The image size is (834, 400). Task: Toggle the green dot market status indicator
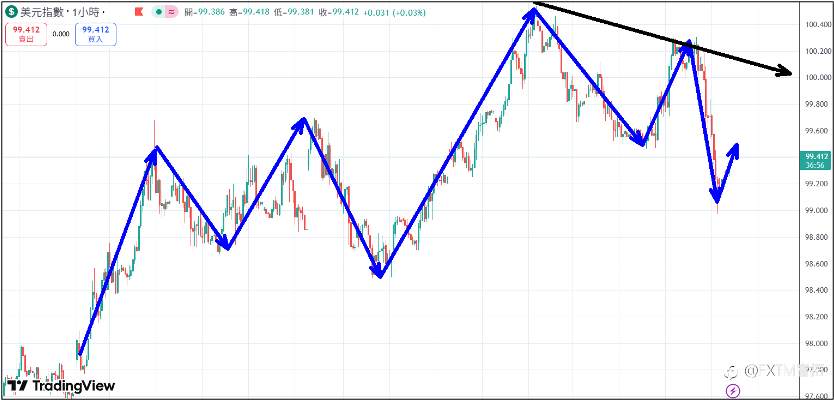(159, 12)
